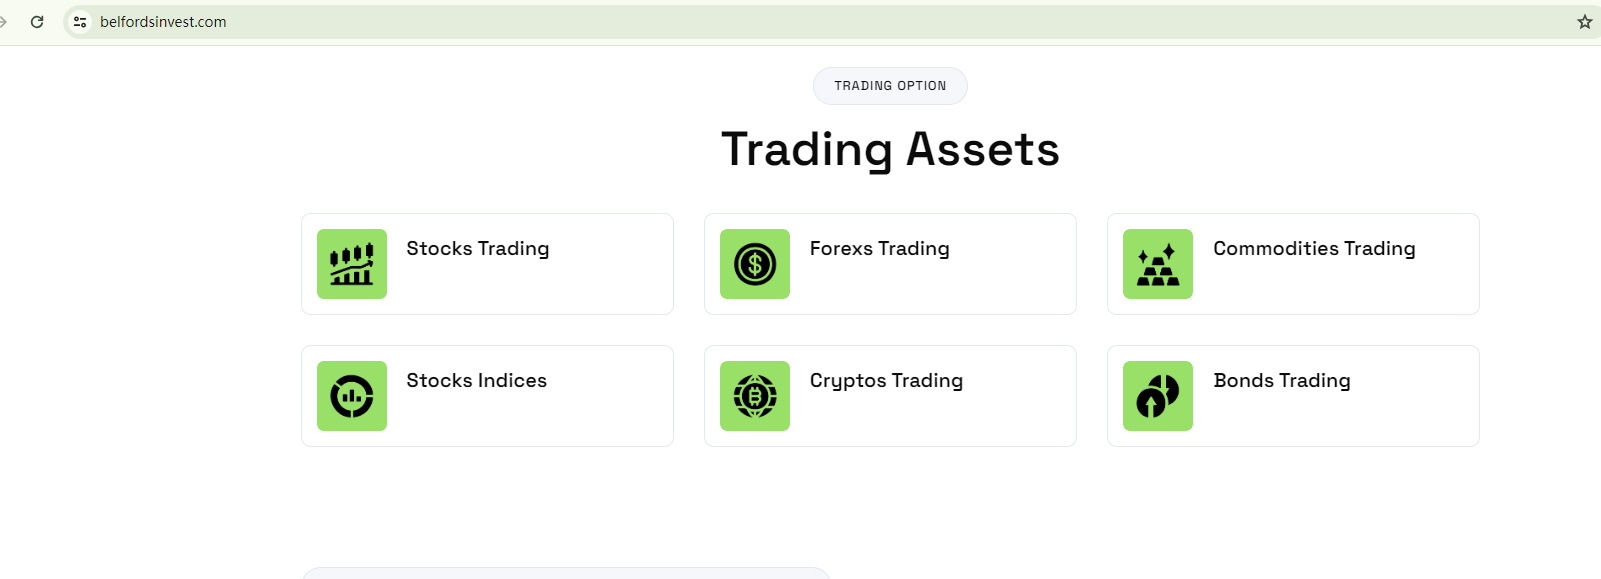1601x579 pixels.
Task: Open the Stocks Indices label
Action: coord(476,381)
